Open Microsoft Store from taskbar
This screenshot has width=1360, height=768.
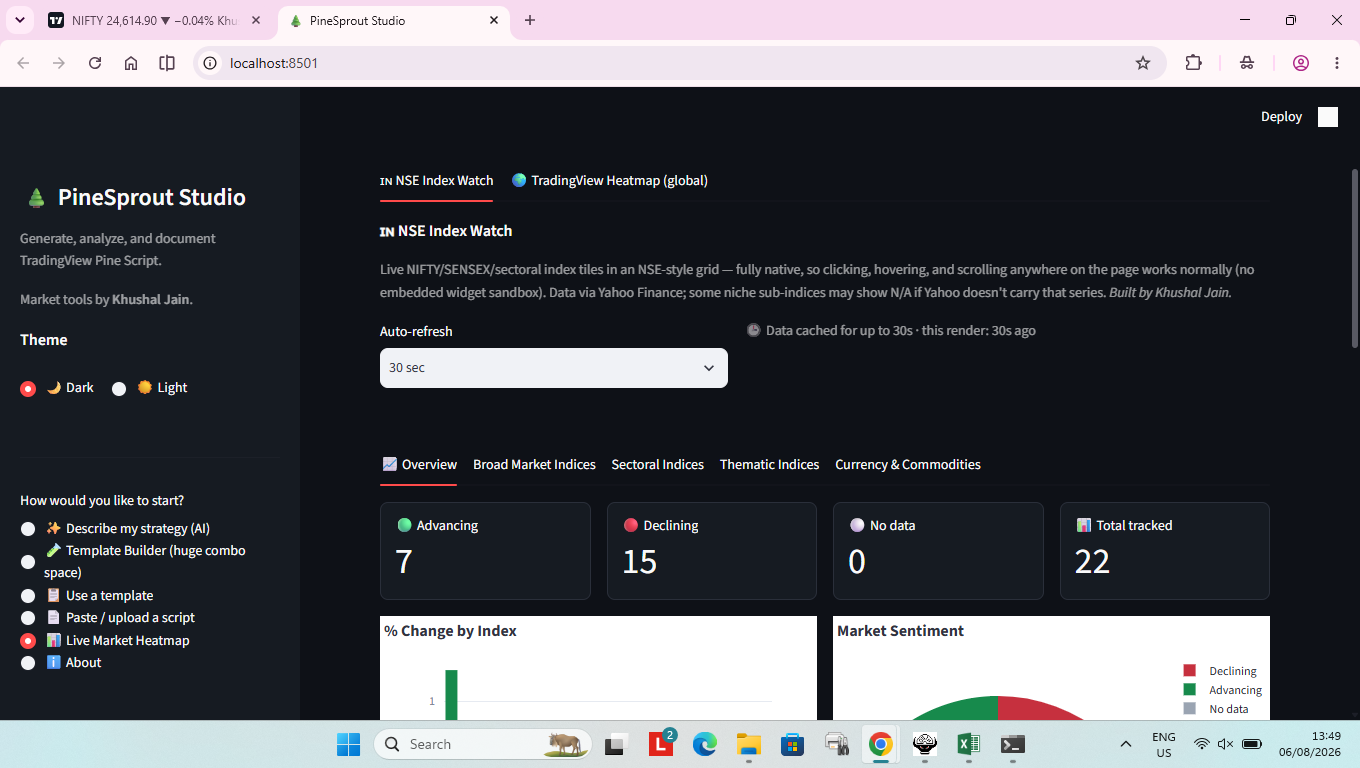(793, 744)
